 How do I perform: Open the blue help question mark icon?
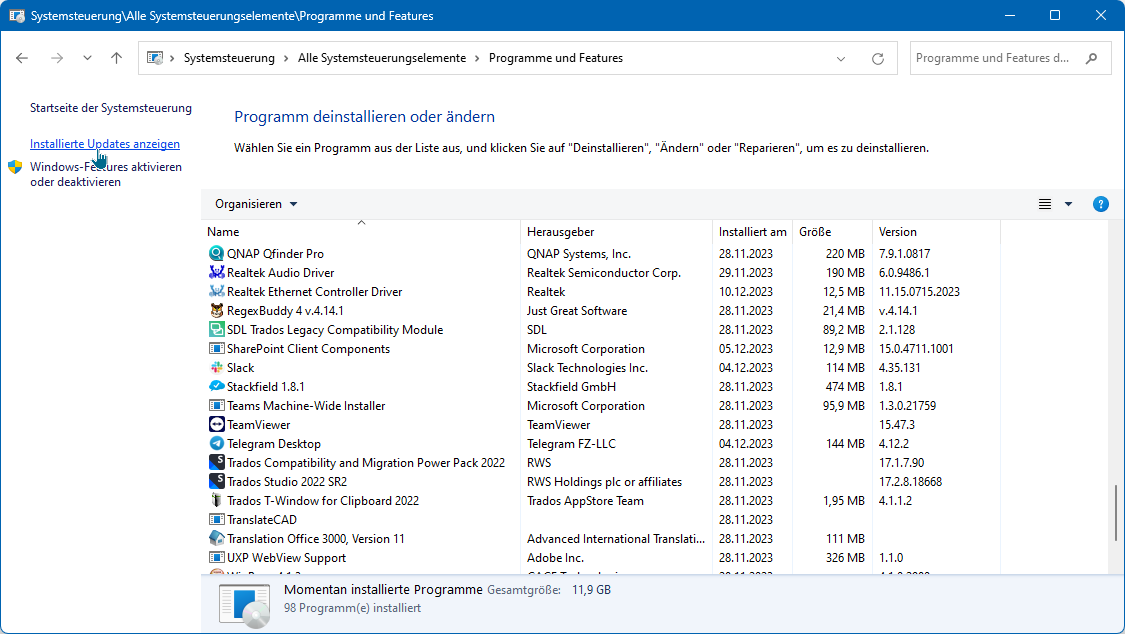[x=1100, y=204]
